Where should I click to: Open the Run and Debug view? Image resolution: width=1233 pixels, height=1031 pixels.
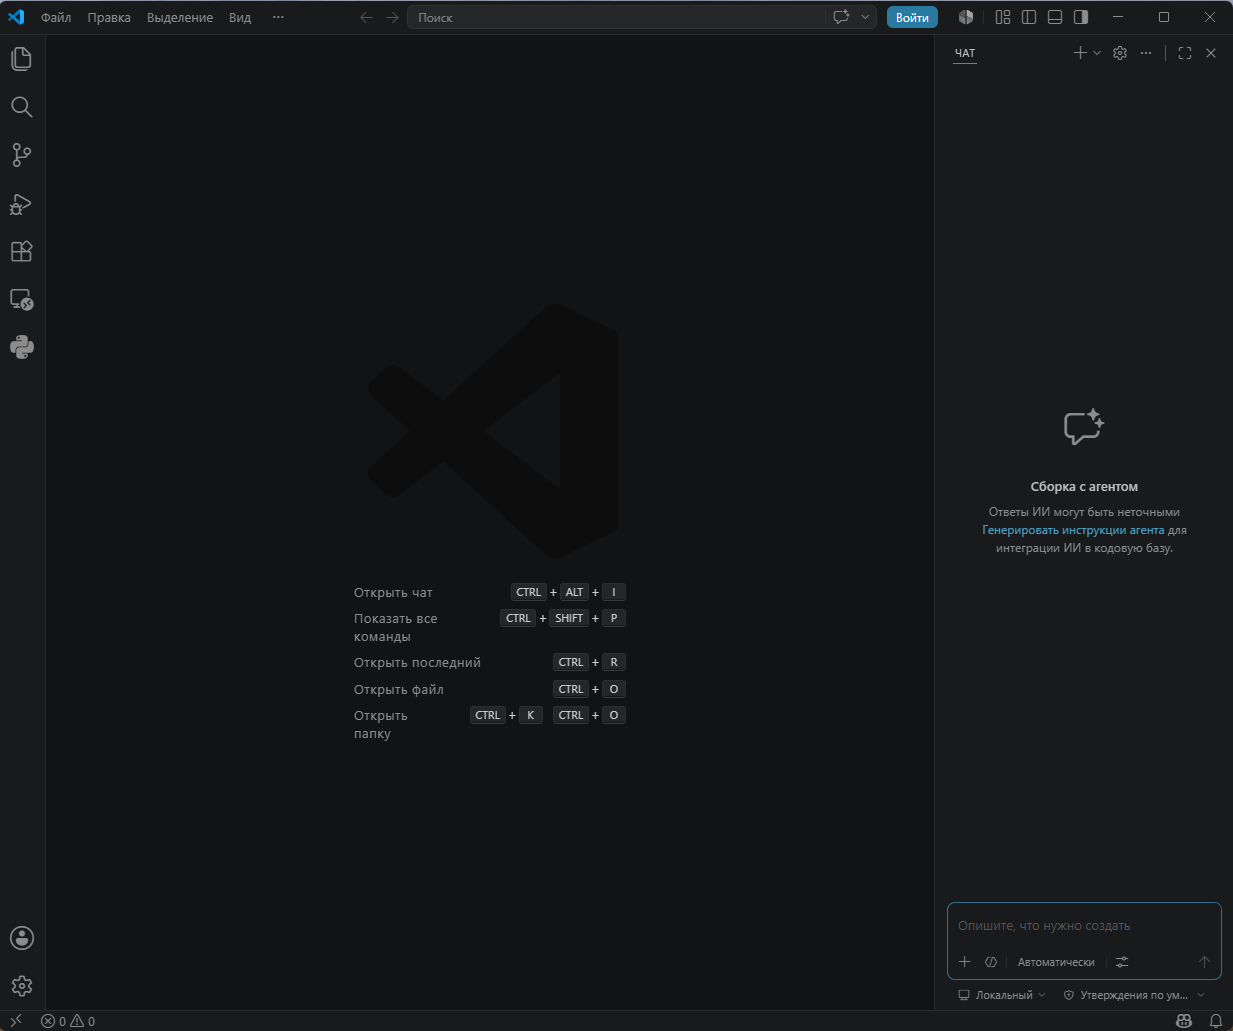(22, 203)
